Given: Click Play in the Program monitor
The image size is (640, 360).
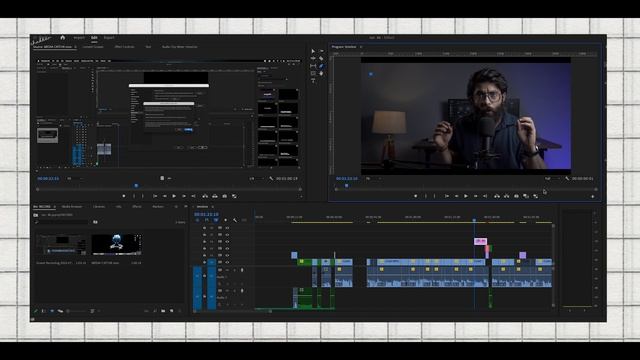Looking at the screenshot, I should (x=466, y=196).
